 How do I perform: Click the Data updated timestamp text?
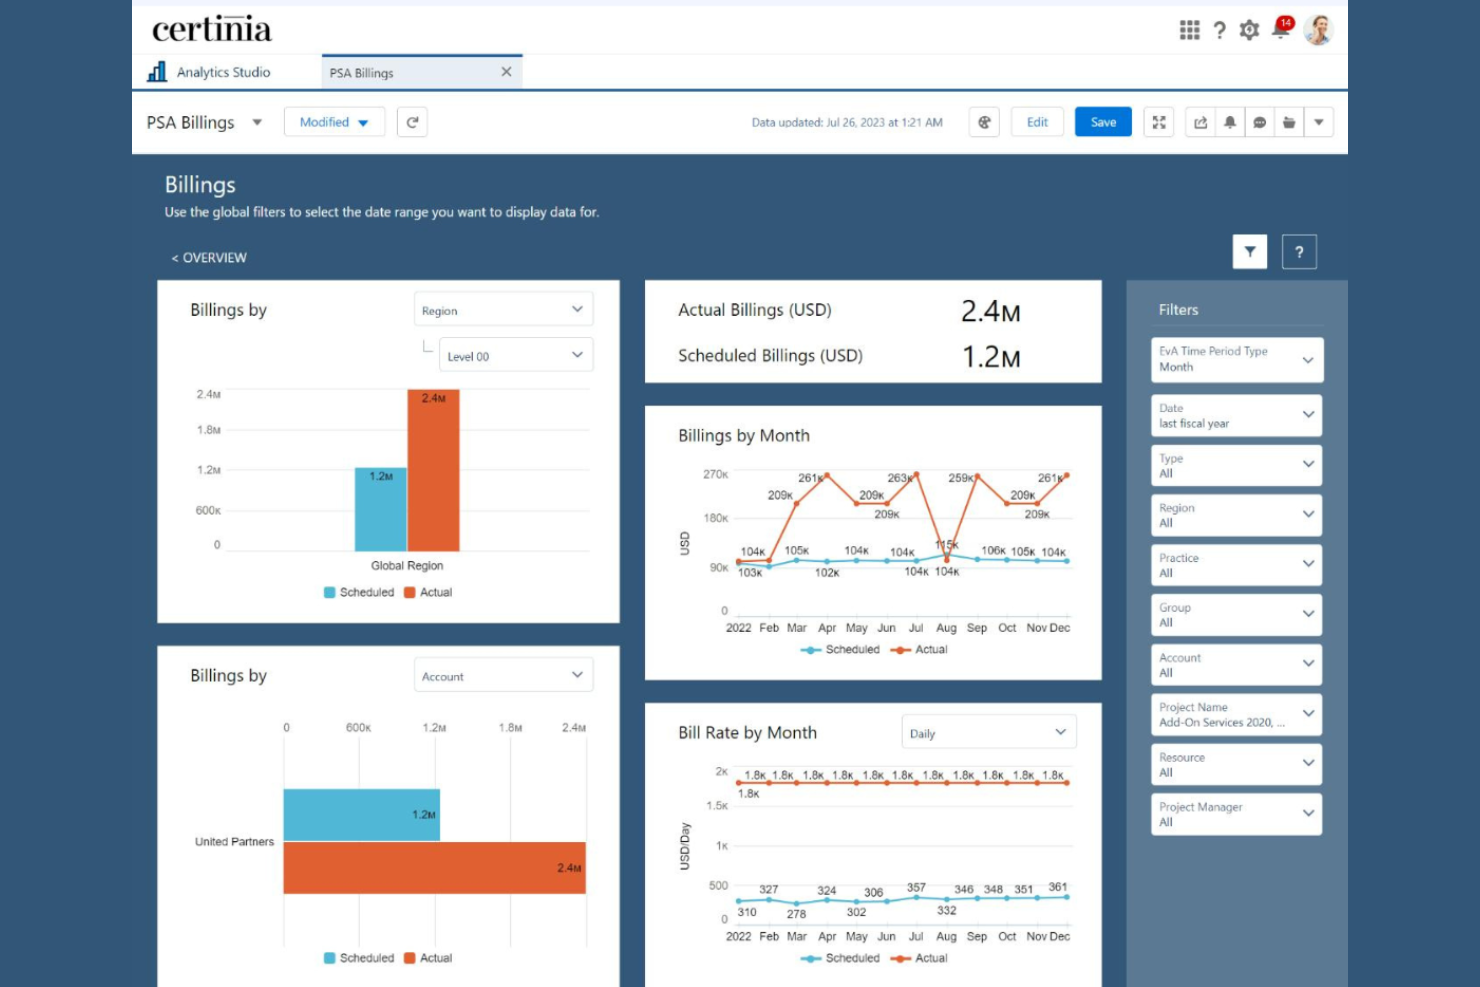tap(847, 123)
